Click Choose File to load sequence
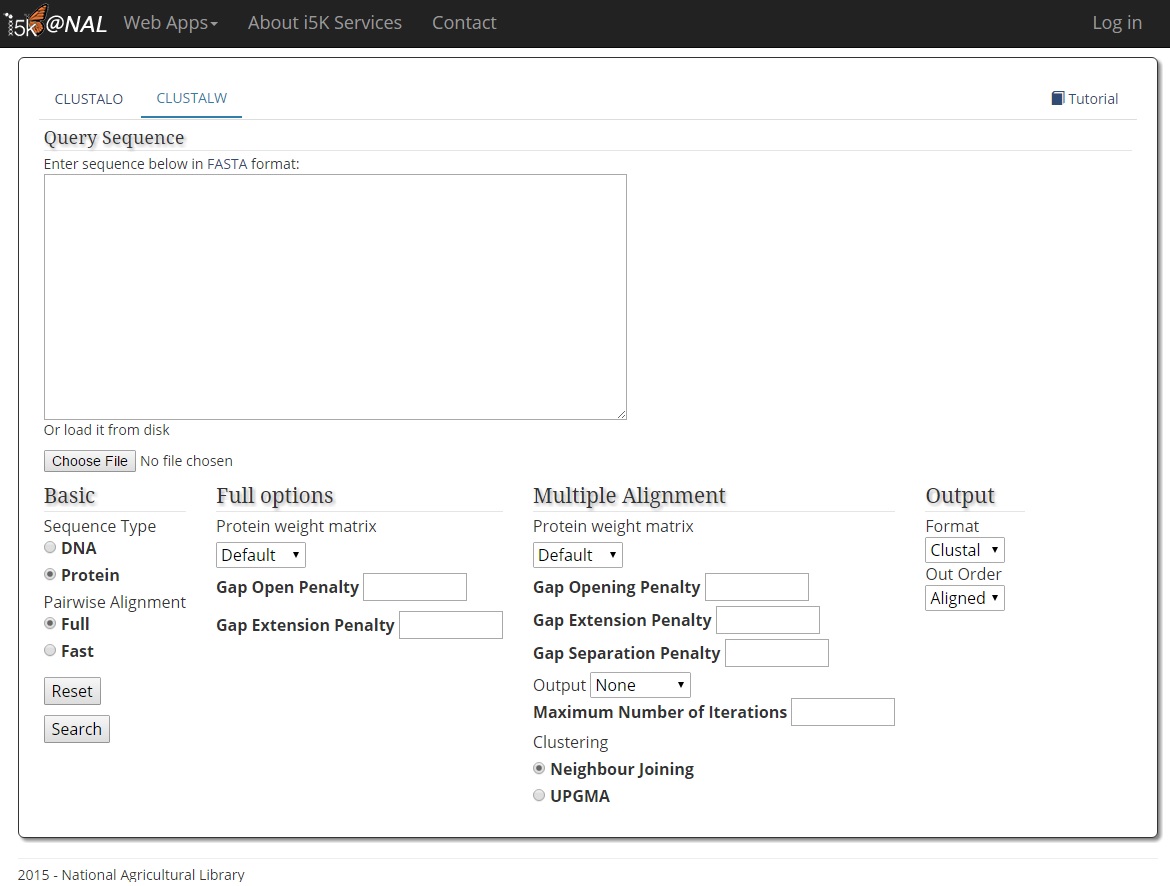This screenshot has width=1170, height=886. tap(90, 461)
